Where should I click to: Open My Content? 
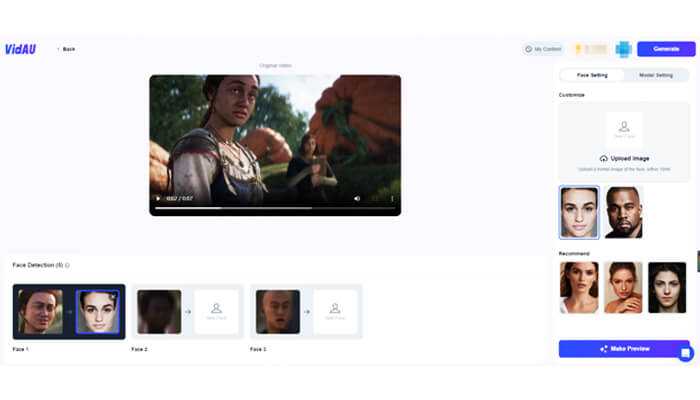544,48
